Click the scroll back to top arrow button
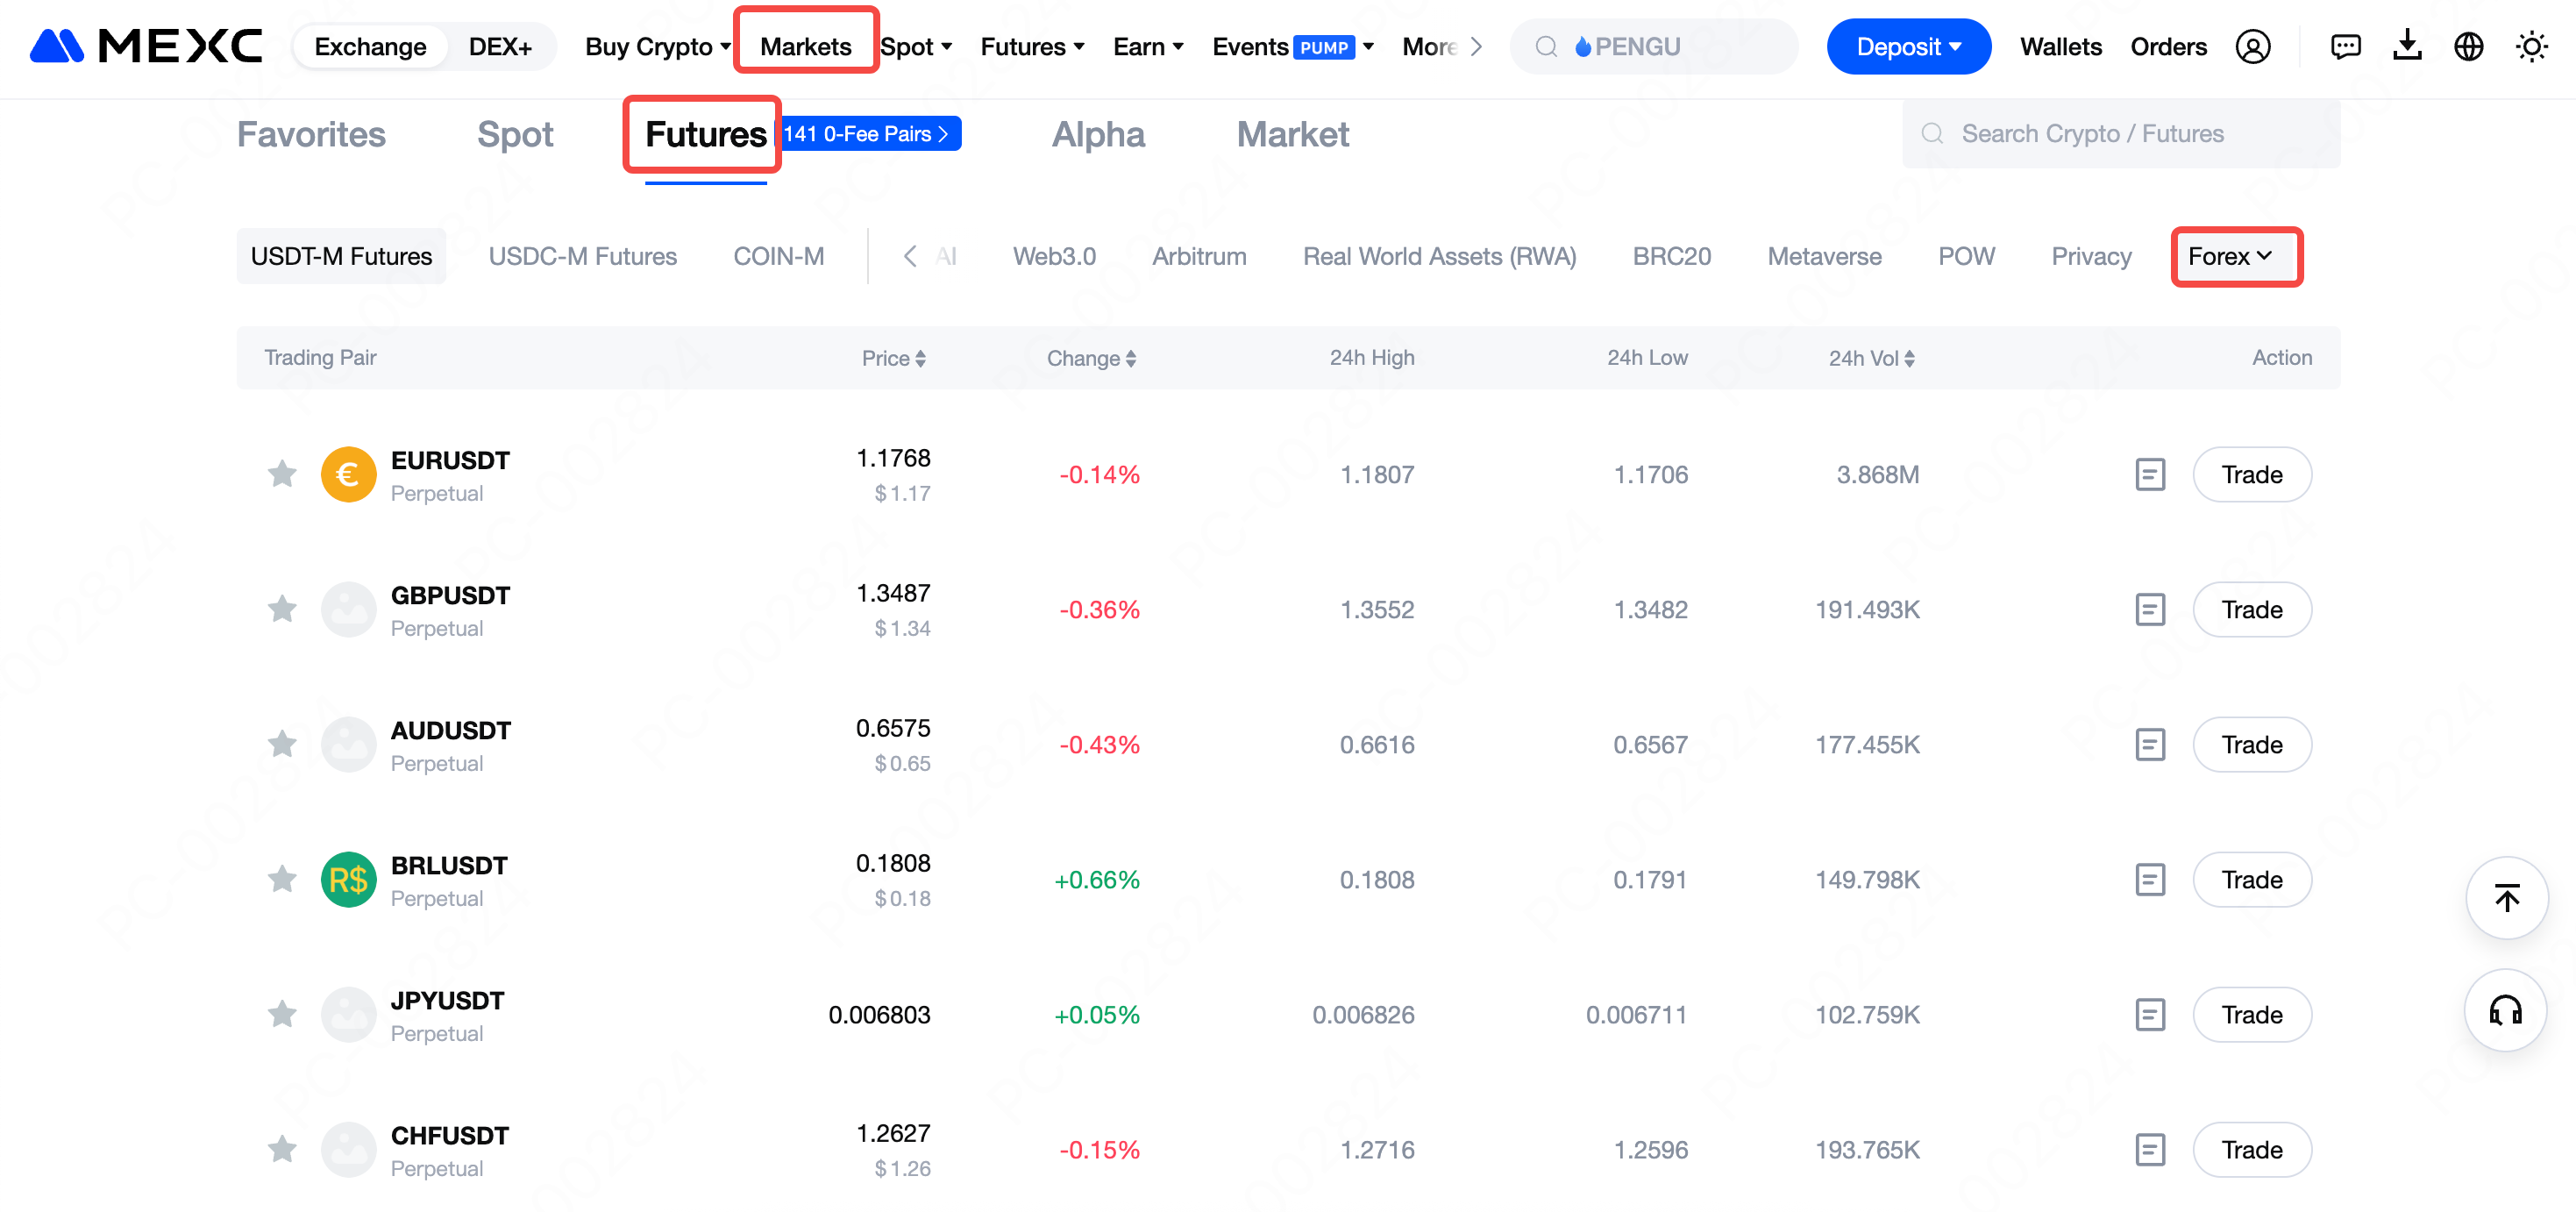The width and height of the screenshot is (2576, 1212). (2506, 898)
